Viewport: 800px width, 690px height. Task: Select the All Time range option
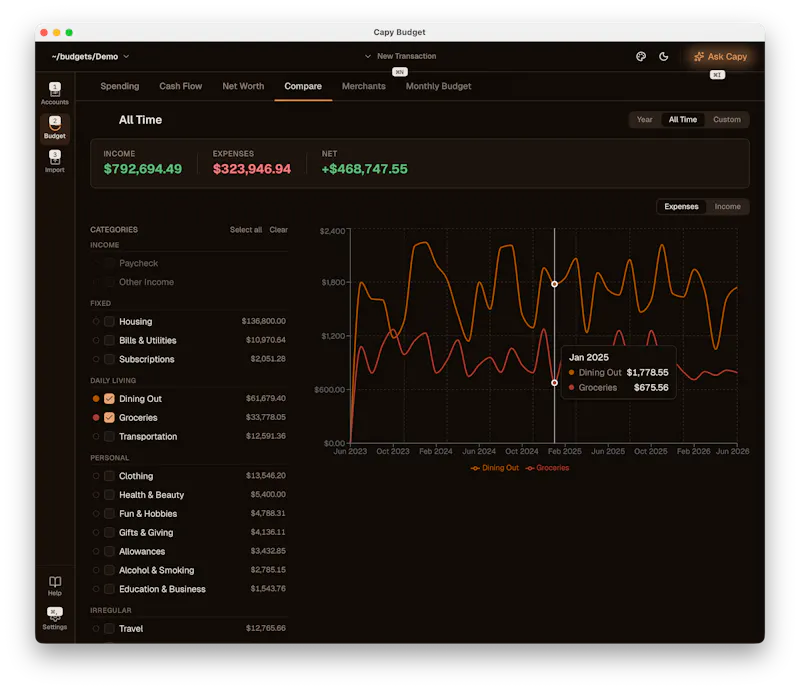click(x=683, y=119)
